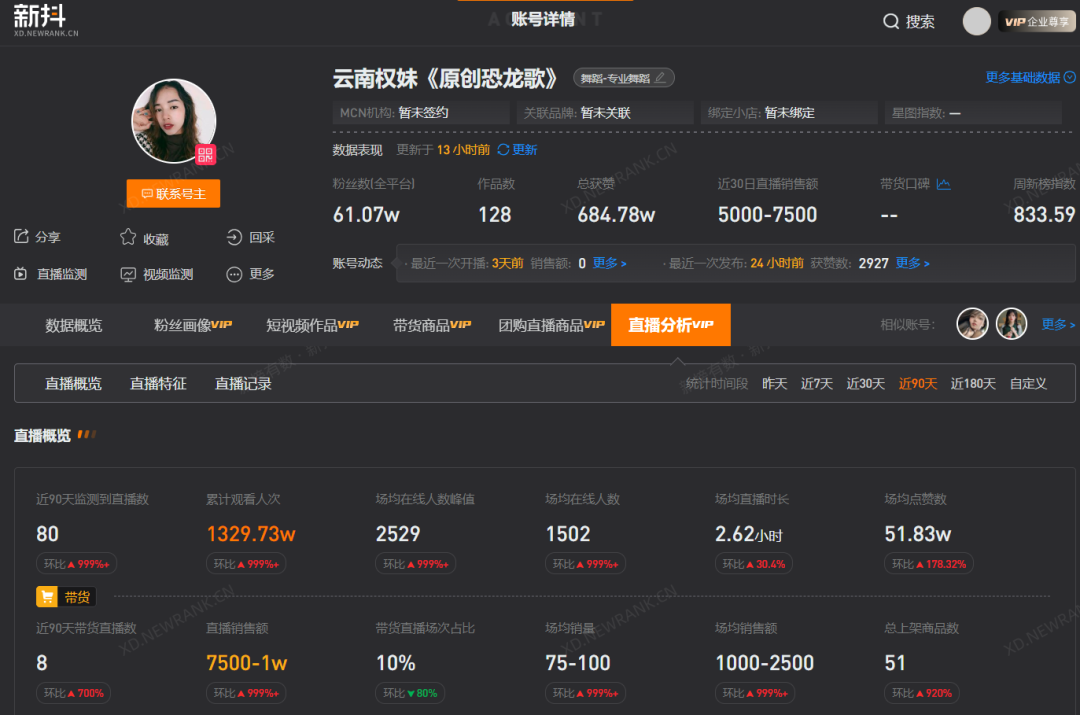Click the 自定义 custom date link

click(x=1028, y=383)
